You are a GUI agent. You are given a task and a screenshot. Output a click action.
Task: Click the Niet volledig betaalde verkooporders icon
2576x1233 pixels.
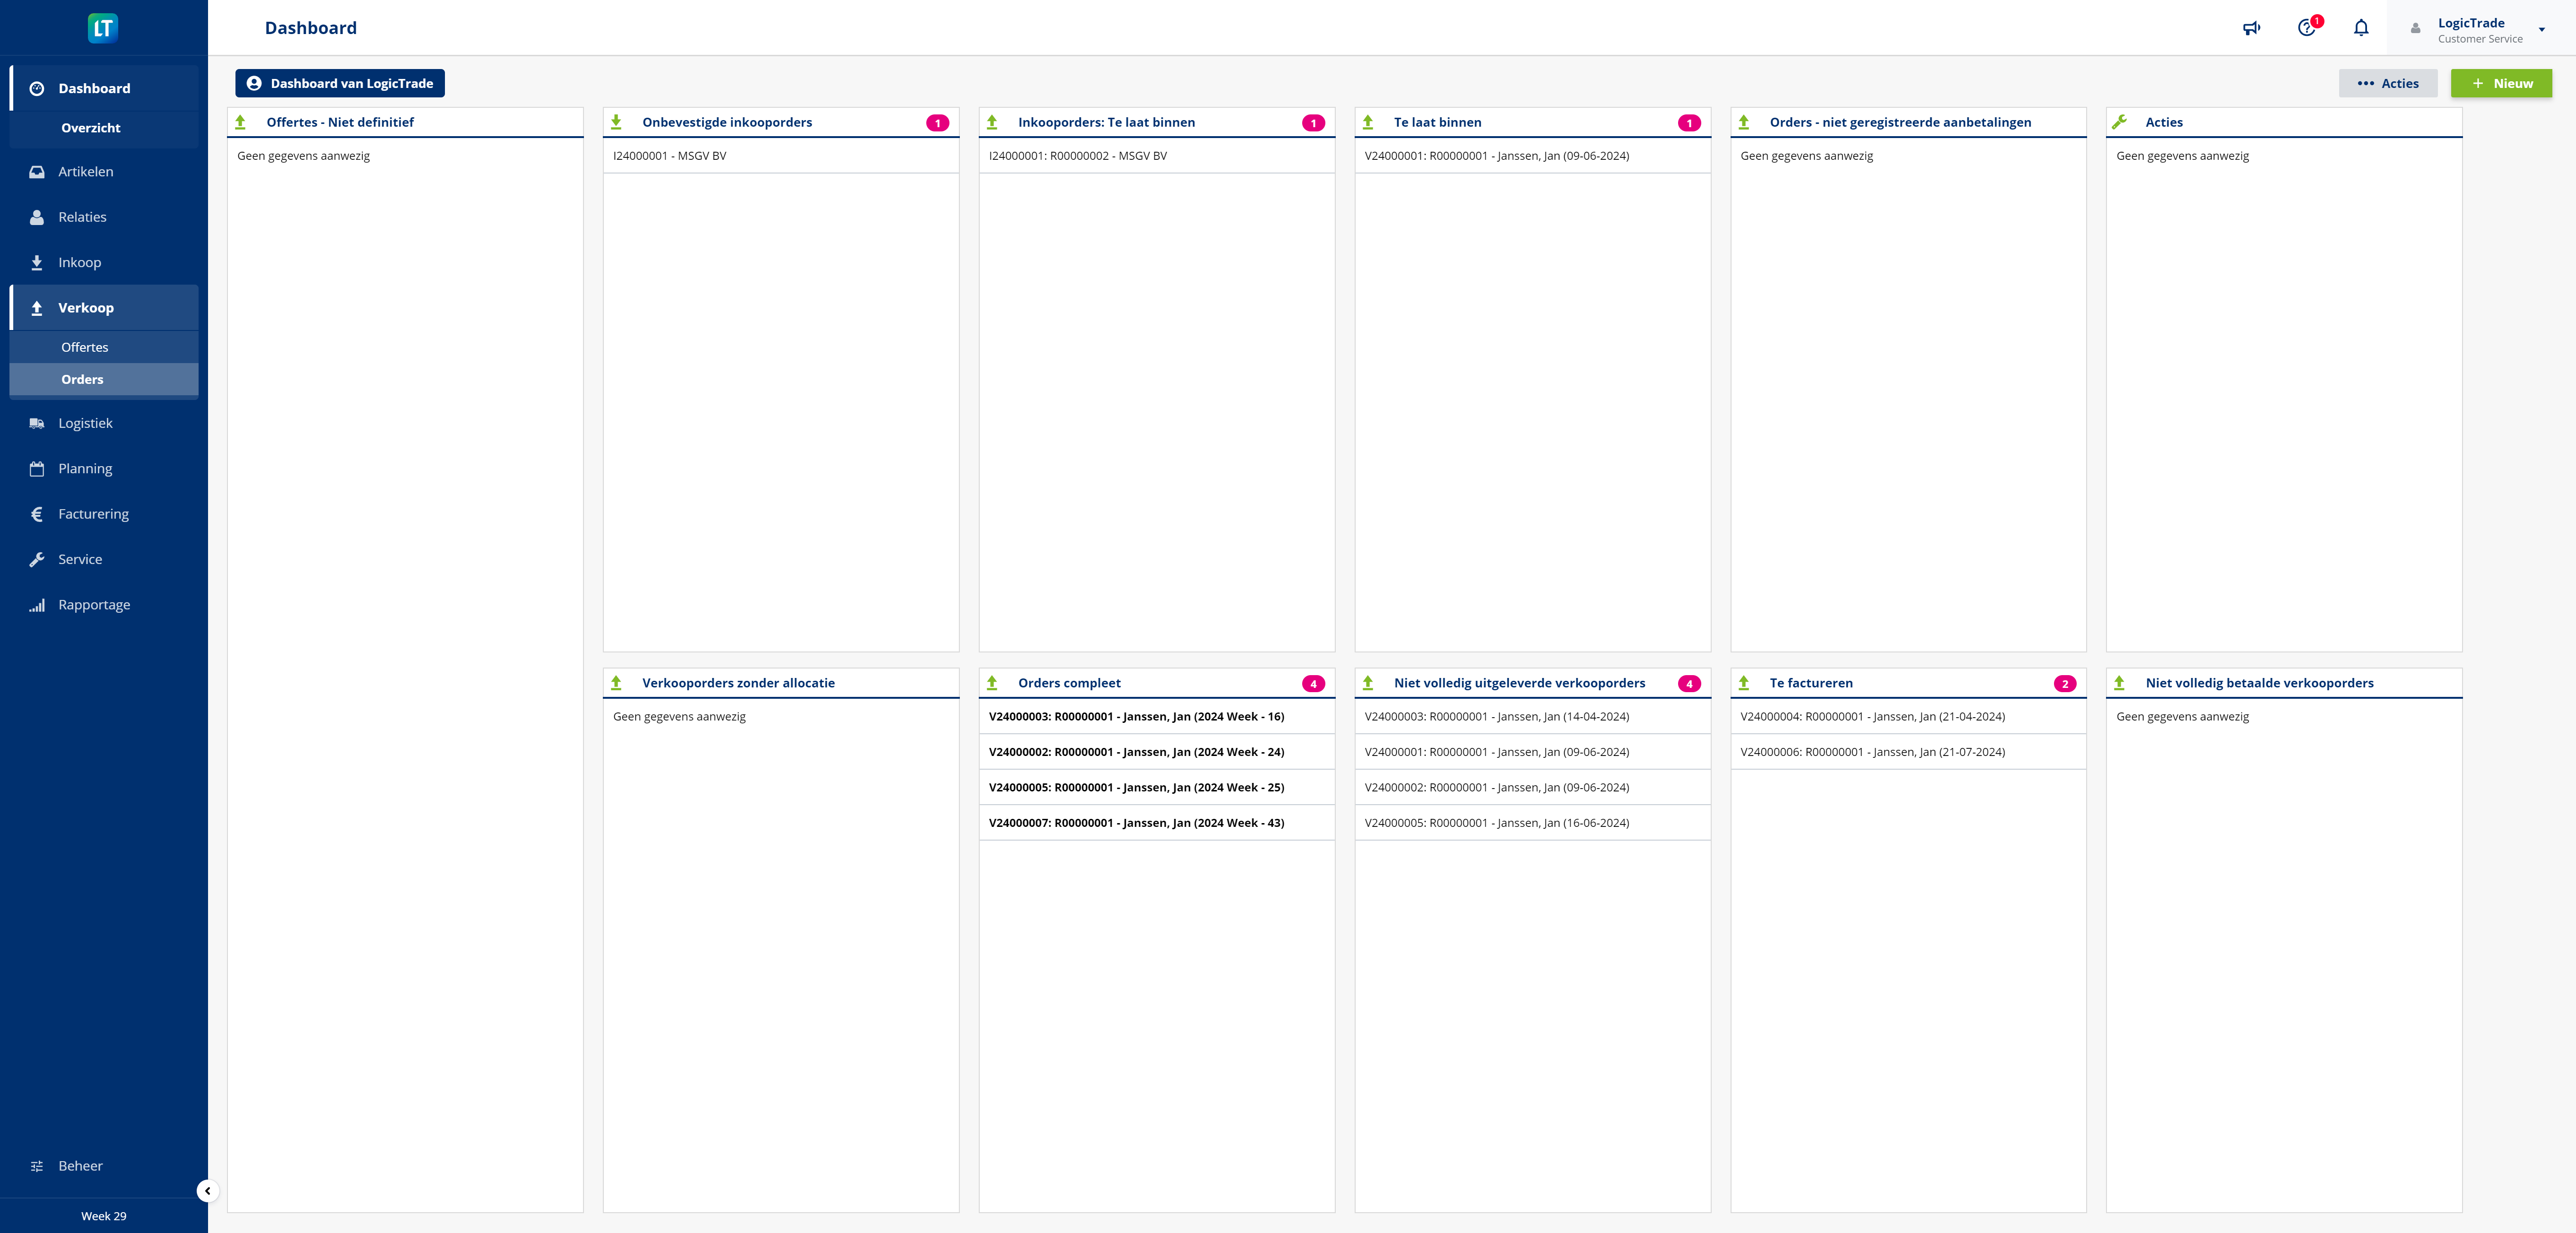pyautogui.click(x=2119, y=683)
